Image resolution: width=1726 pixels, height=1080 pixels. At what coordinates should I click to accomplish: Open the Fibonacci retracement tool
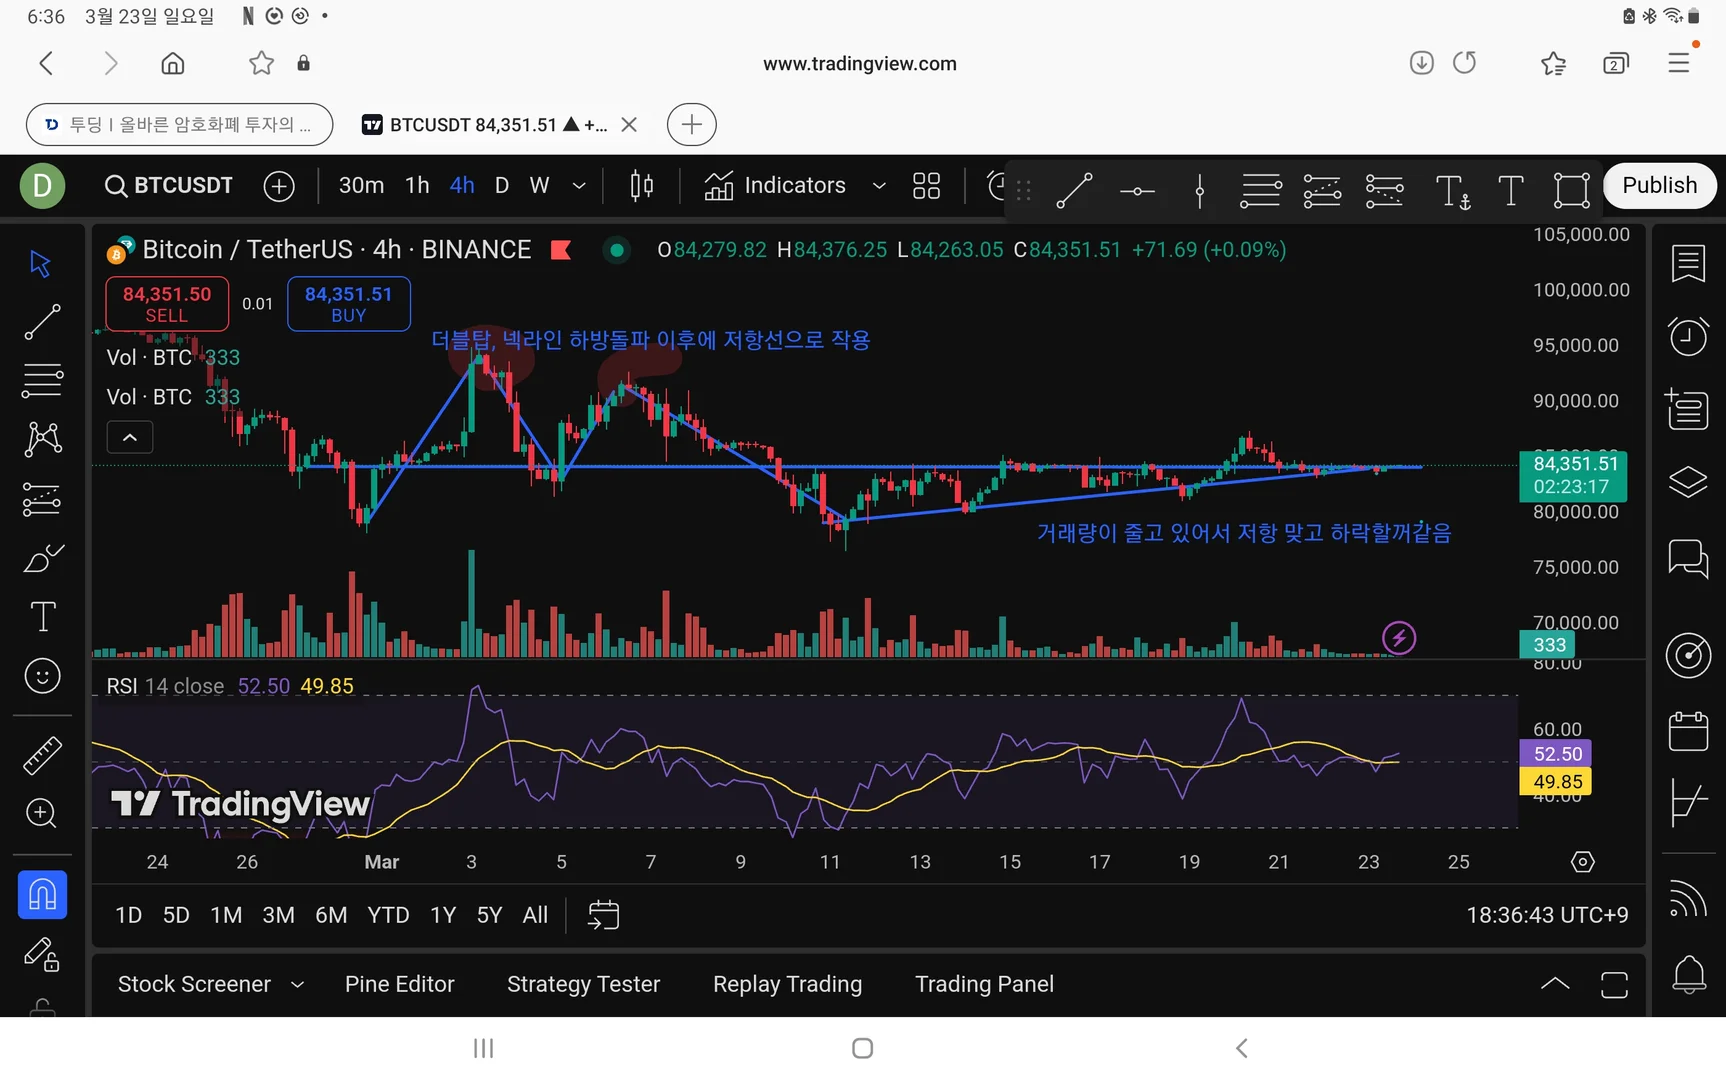[x=42, y=381]
